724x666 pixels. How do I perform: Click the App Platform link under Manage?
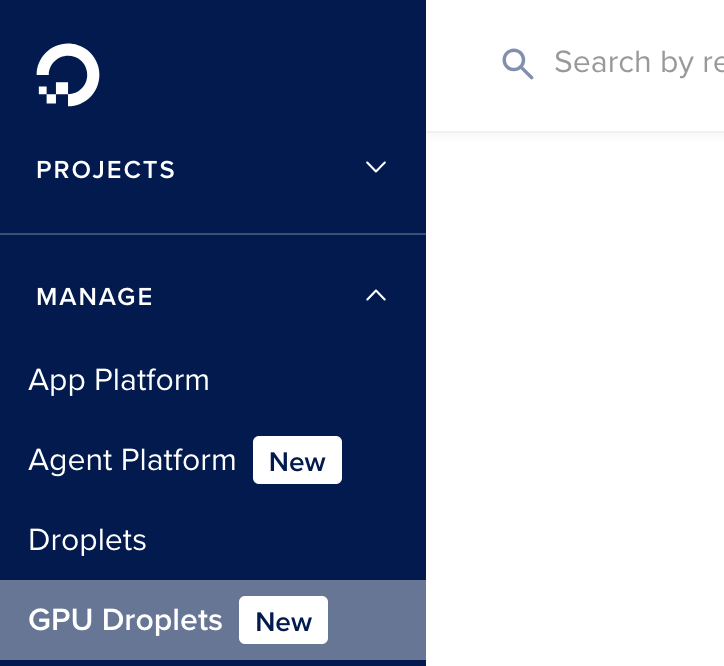pos(119,381)
